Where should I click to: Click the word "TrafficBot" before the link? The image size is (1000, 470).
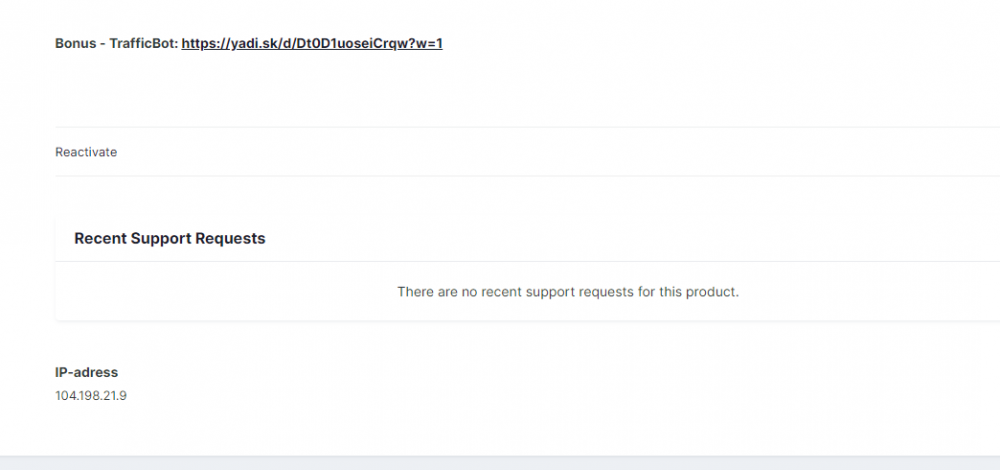coord(142,44)
